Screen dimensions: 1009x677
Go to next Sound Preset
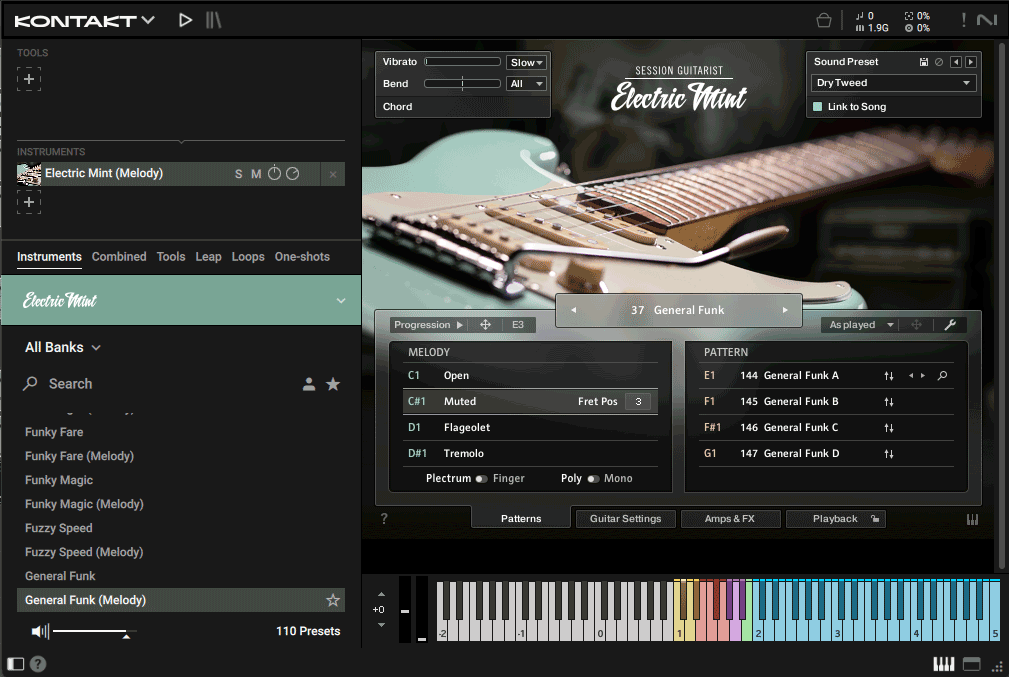pos(971,62)
